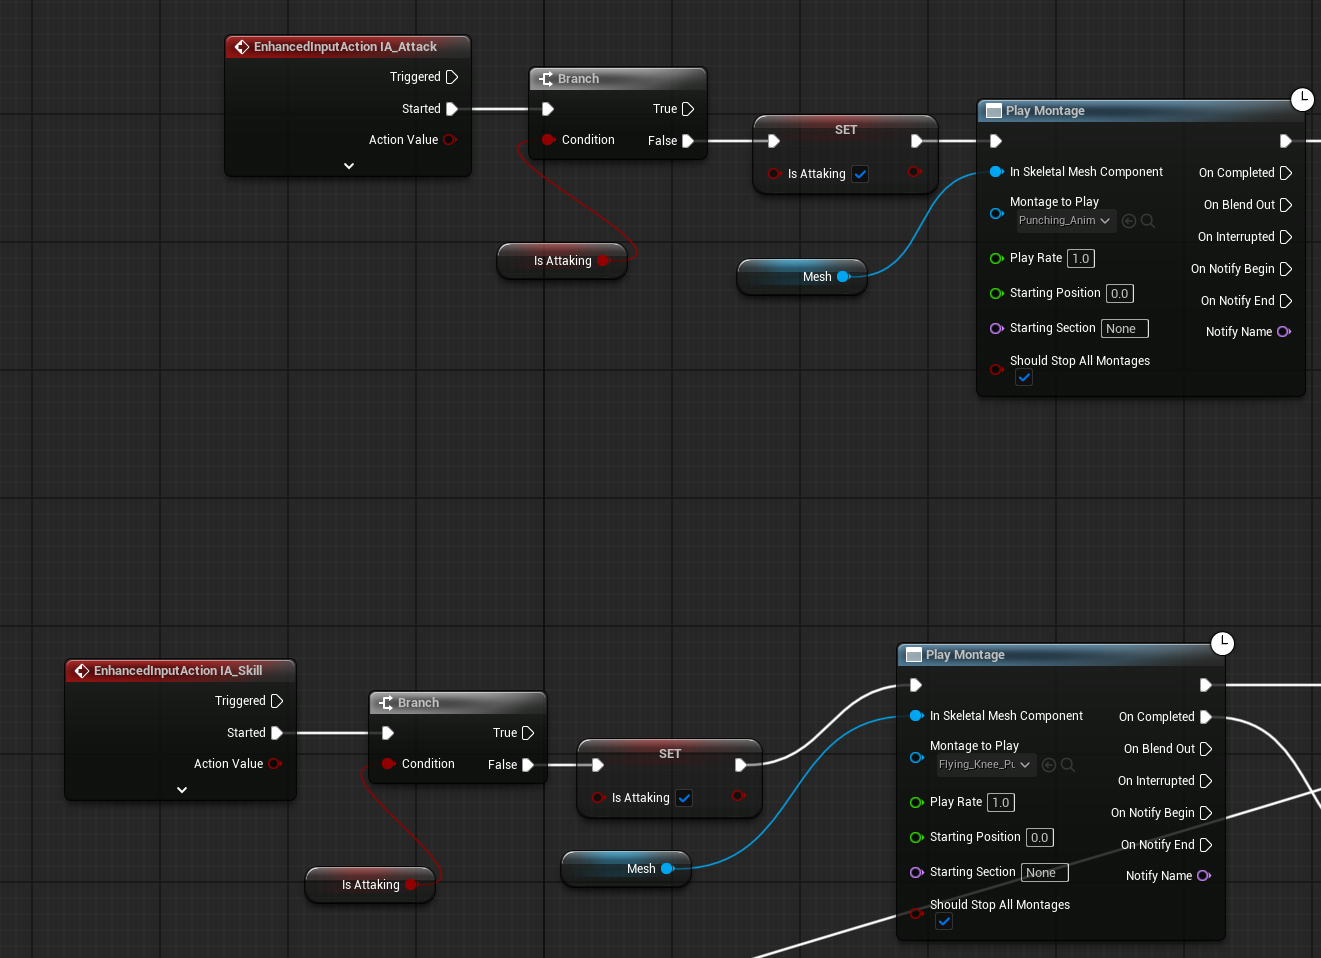Select EnhancedInputAction IA_Attack node title
The width and height of the screenshot is (1321, 958).
(x=345, y=47)
